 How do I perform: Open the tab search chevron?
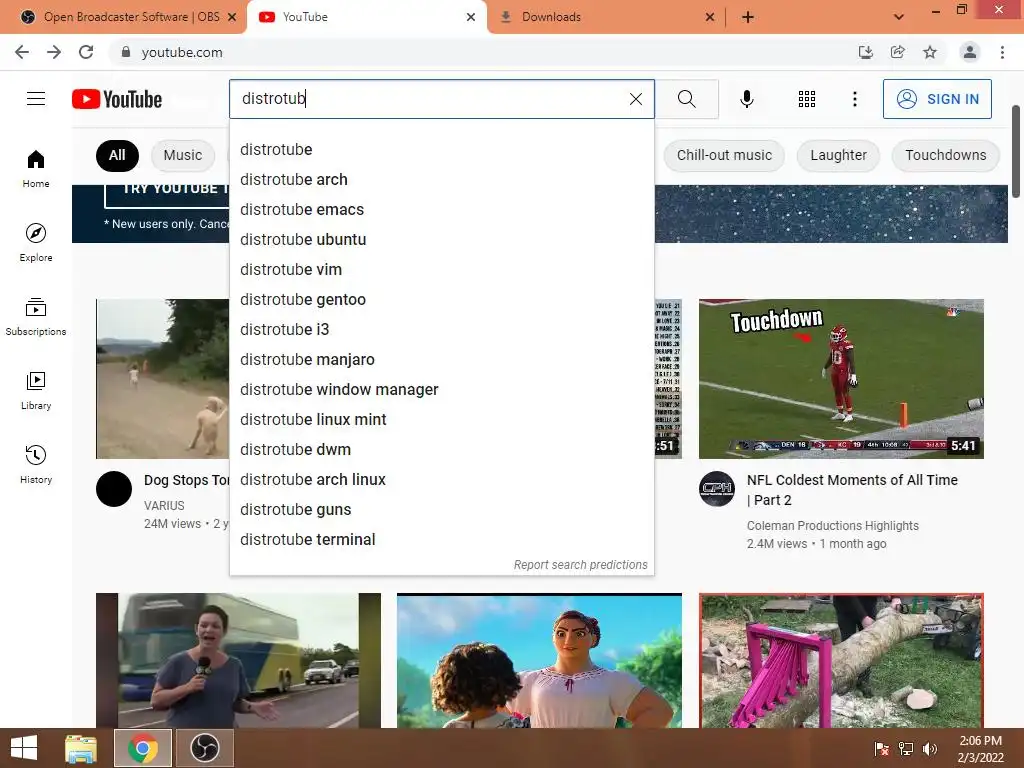(899, 17)
